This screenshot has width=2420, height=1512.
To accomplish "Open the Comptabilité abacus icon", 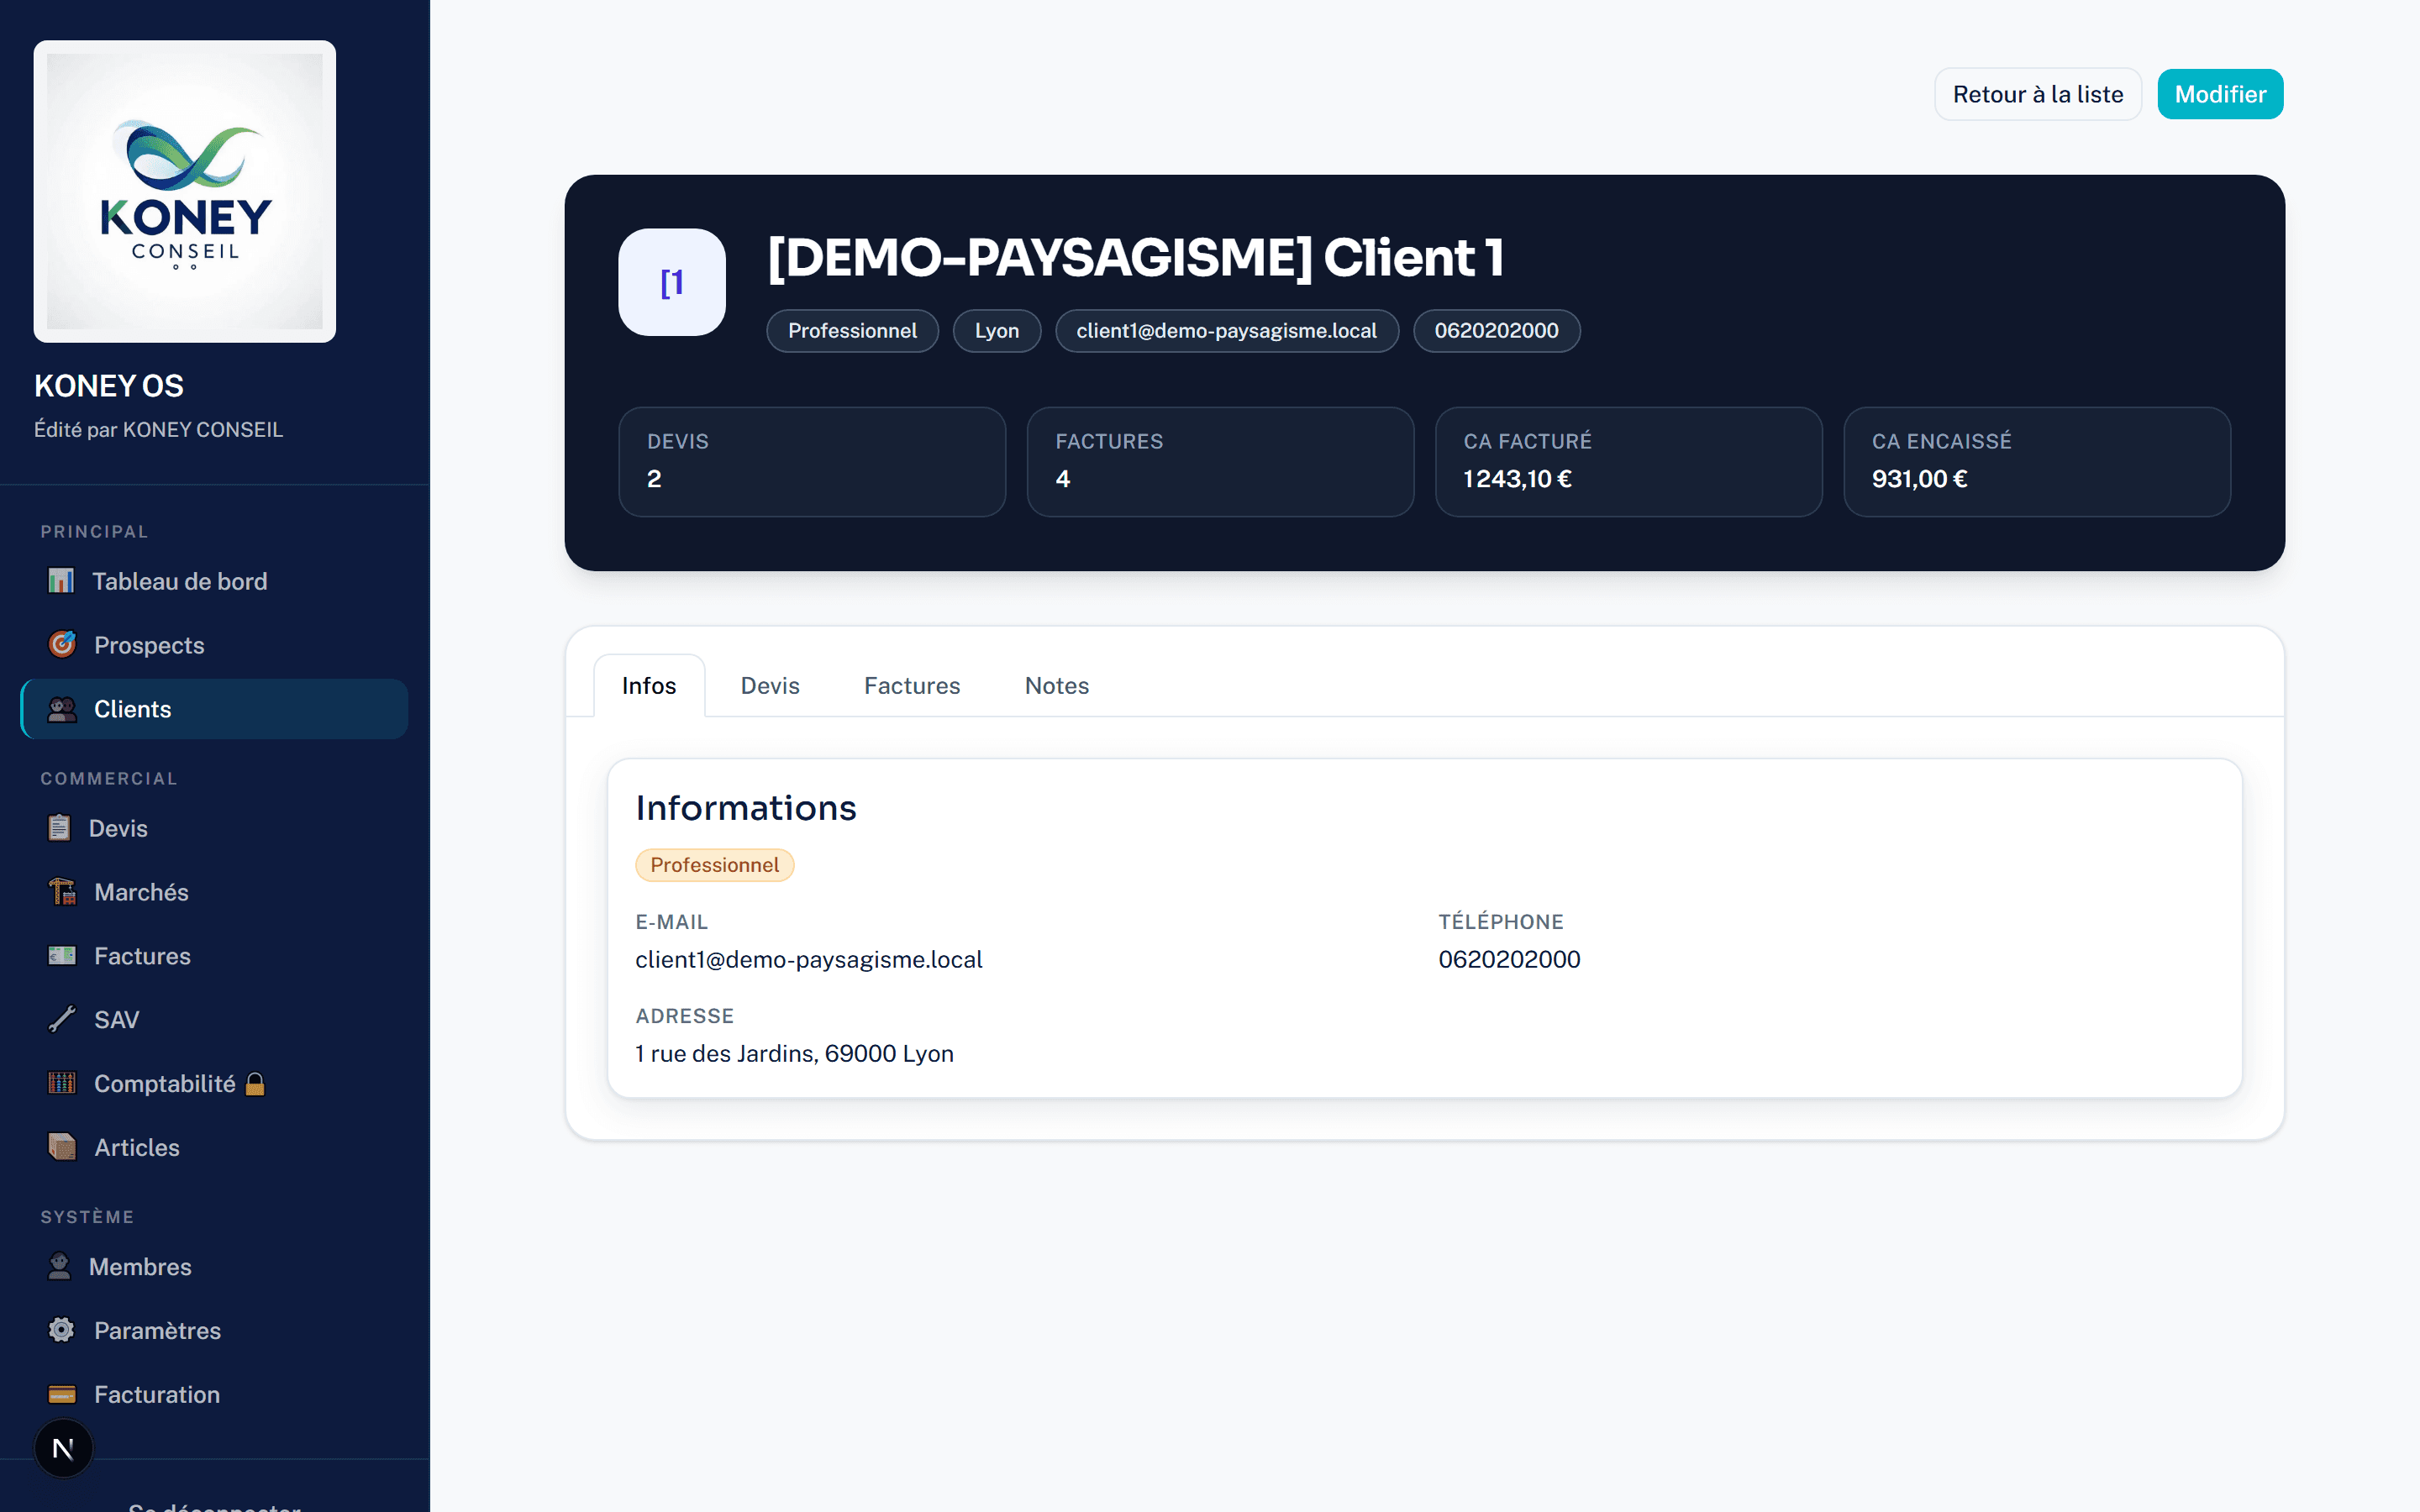I will click(x=62, y=1083).
